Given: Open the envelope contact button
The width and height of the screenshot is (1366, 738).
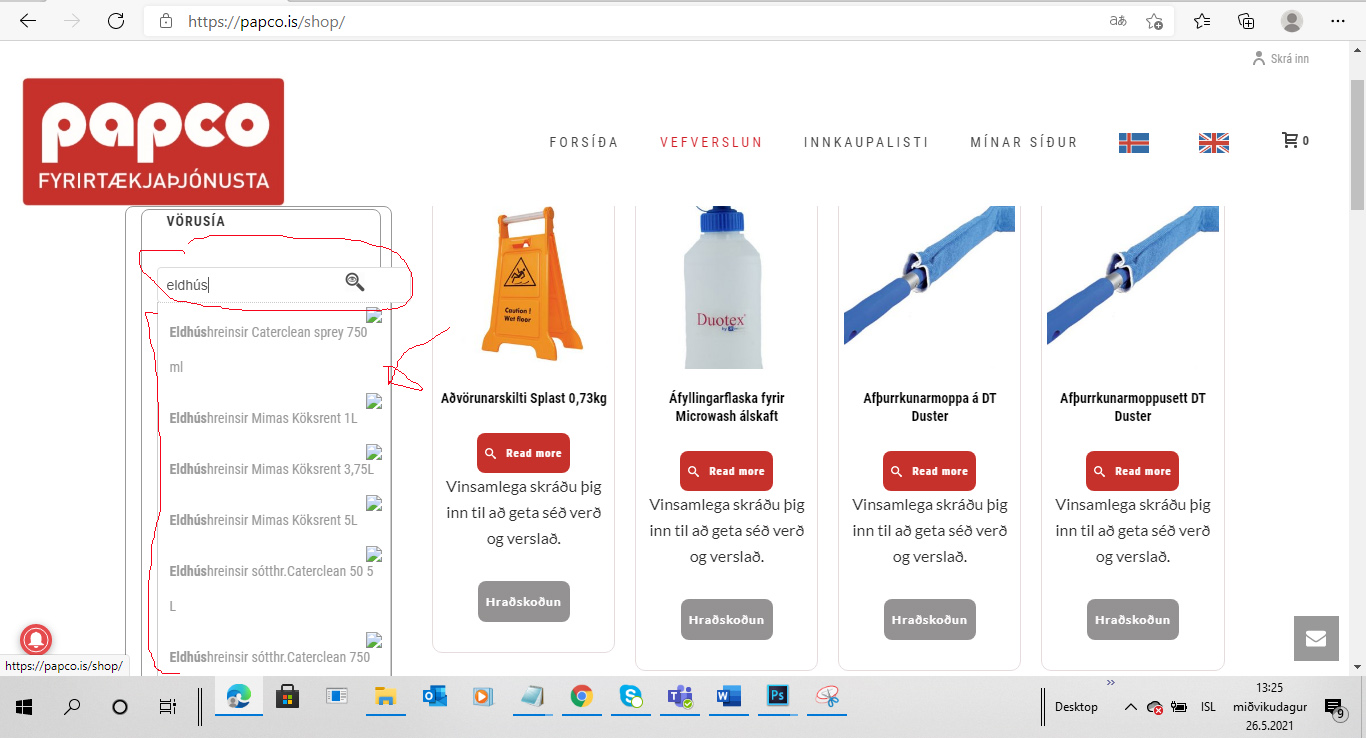Looking at the screenshot, I should click(1316, 638).
